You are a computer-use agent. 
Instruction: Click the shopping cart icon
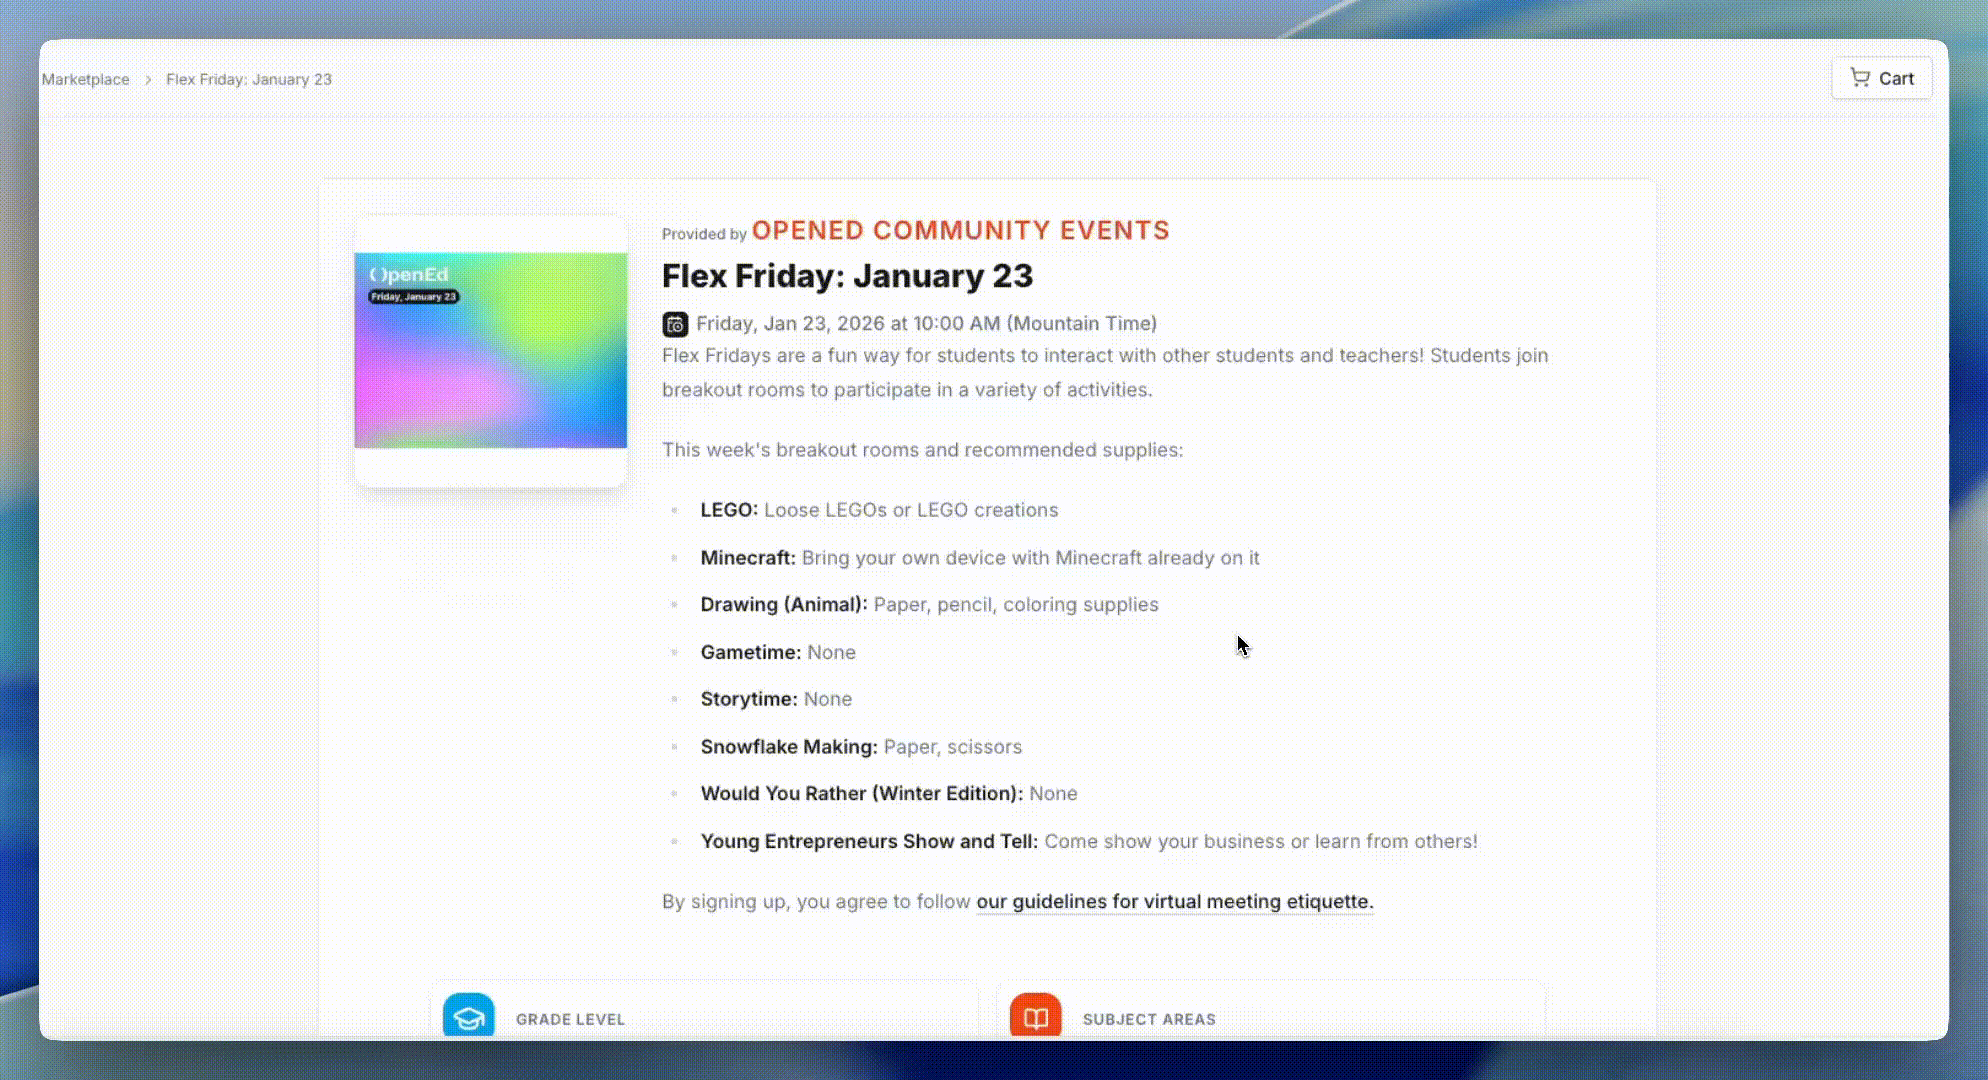tap(1859, 78)
